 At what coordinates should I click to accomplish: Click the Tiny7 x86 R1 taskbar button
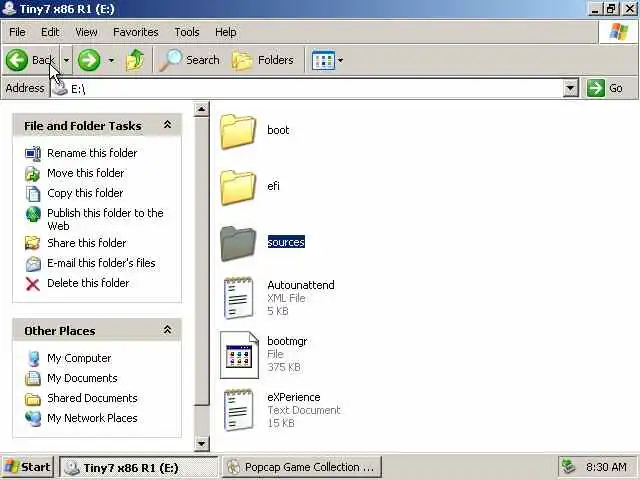tap(139, 467)
